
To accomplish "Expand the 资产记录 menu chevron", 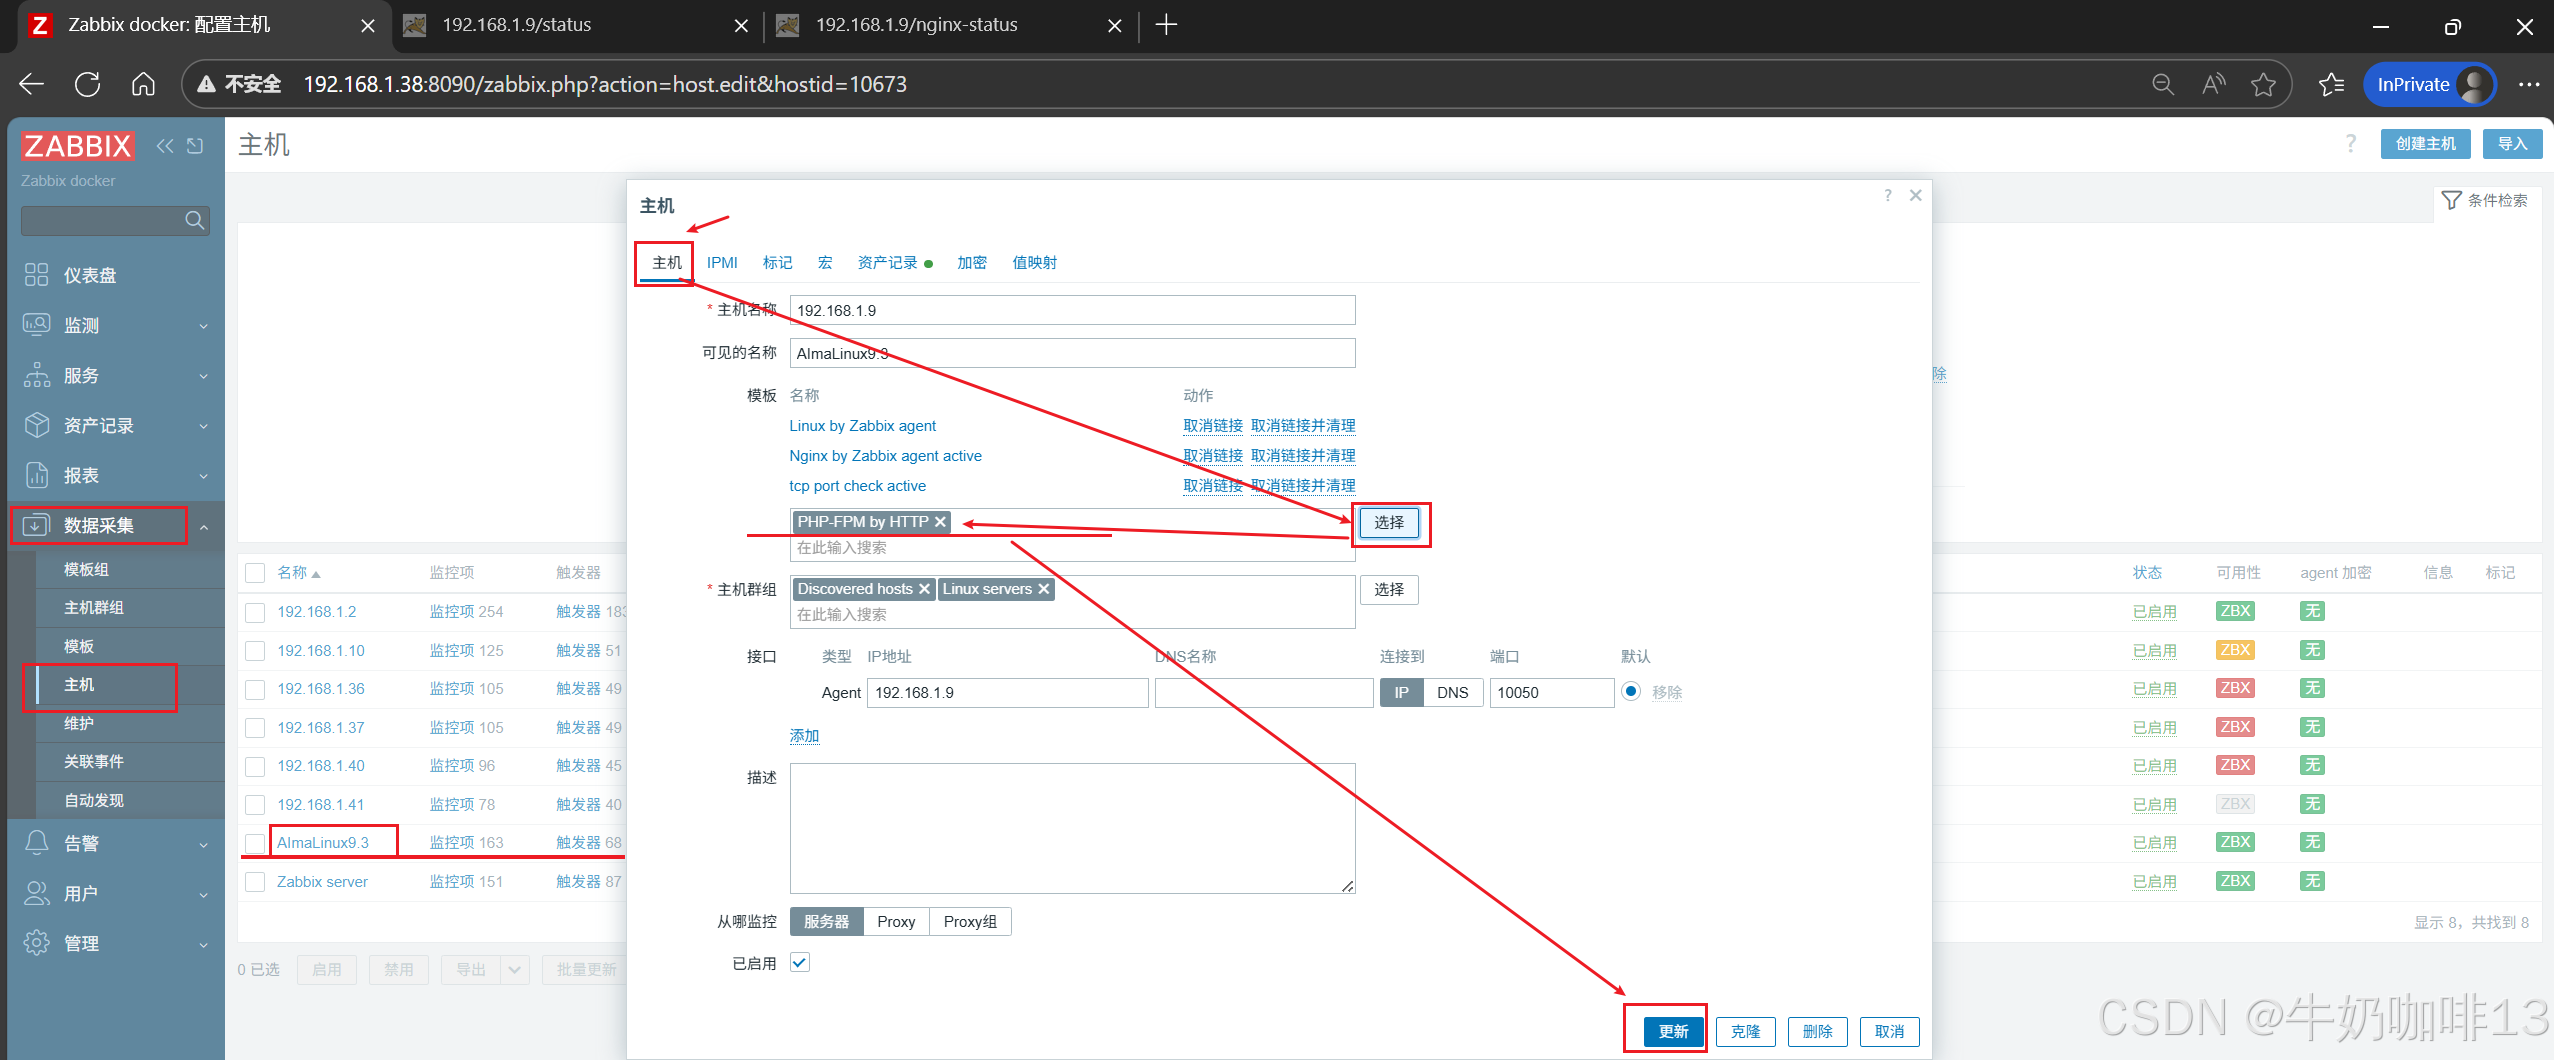I will point(203,426).
